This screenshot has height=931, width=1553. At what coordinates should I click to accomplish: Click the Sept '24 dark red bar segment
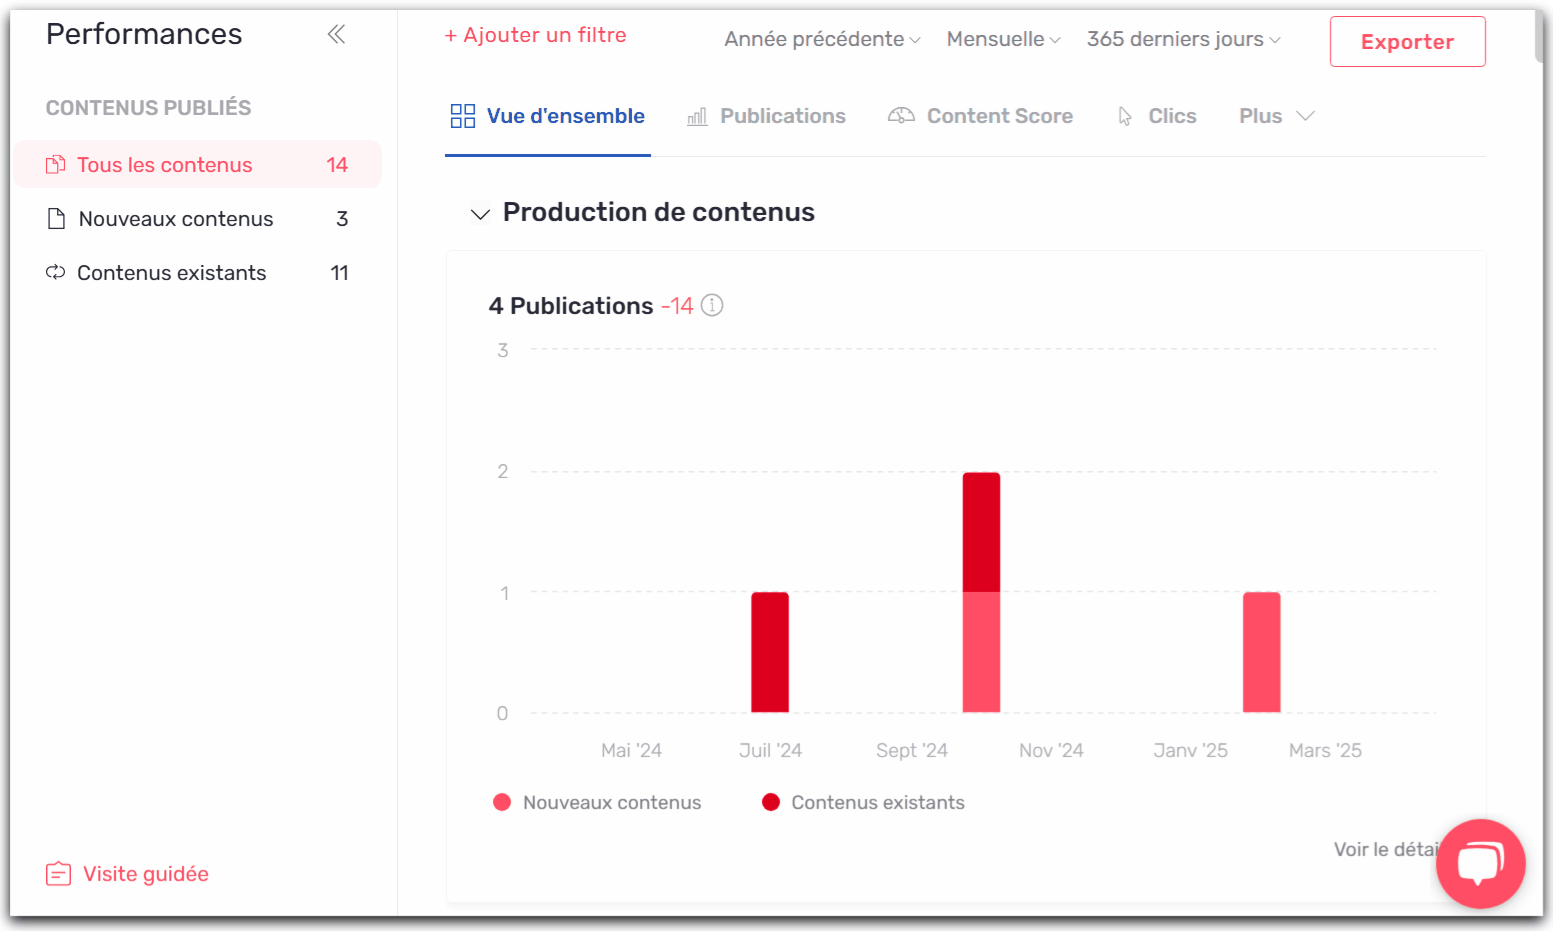(981, 532)
